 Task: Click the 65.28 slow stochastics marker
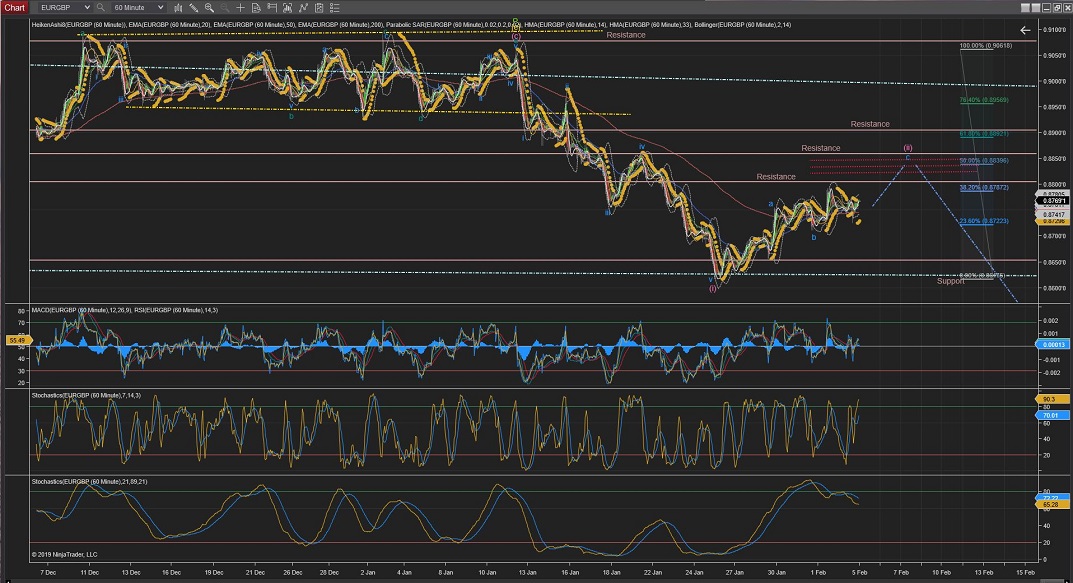[1050, 504]
